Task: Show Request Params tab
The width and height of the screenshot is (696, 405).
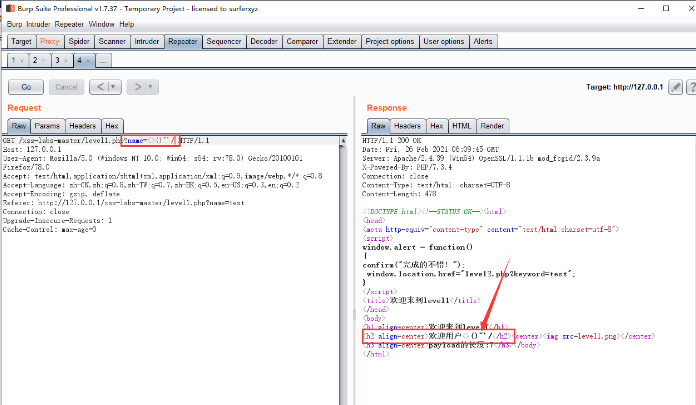Action: [47, 126]
